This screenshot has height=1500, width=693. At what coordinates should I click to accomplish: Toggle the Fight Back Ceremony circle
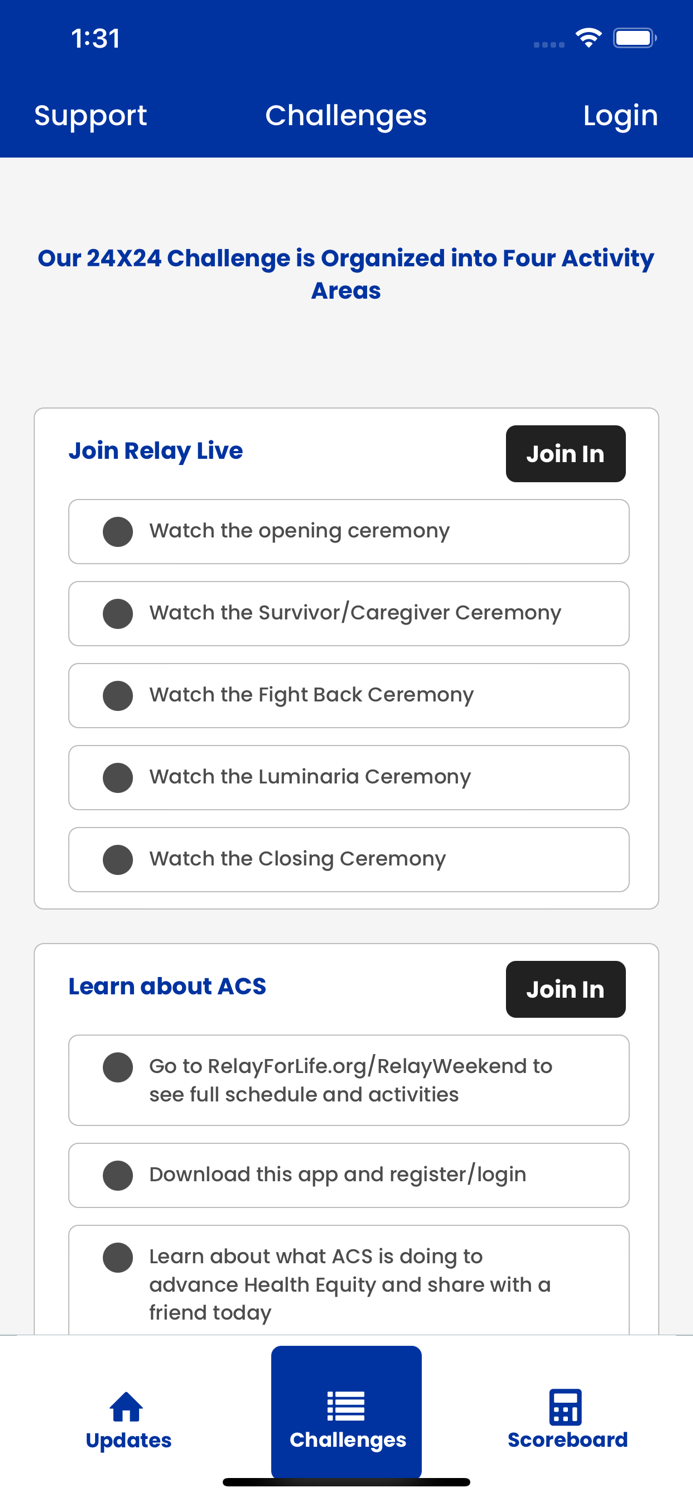[x=118, y=696]
